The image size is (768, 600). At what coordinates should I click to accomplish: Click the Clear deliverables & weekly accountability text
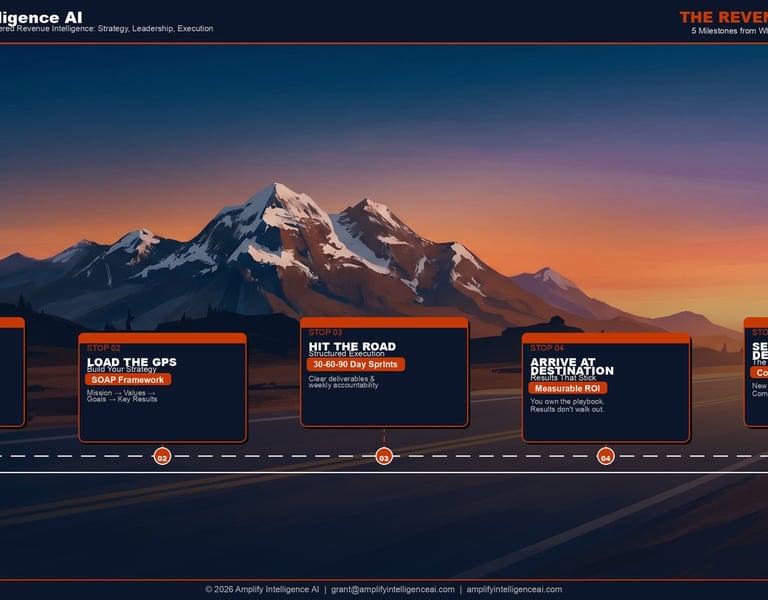(x=343, y=382)
